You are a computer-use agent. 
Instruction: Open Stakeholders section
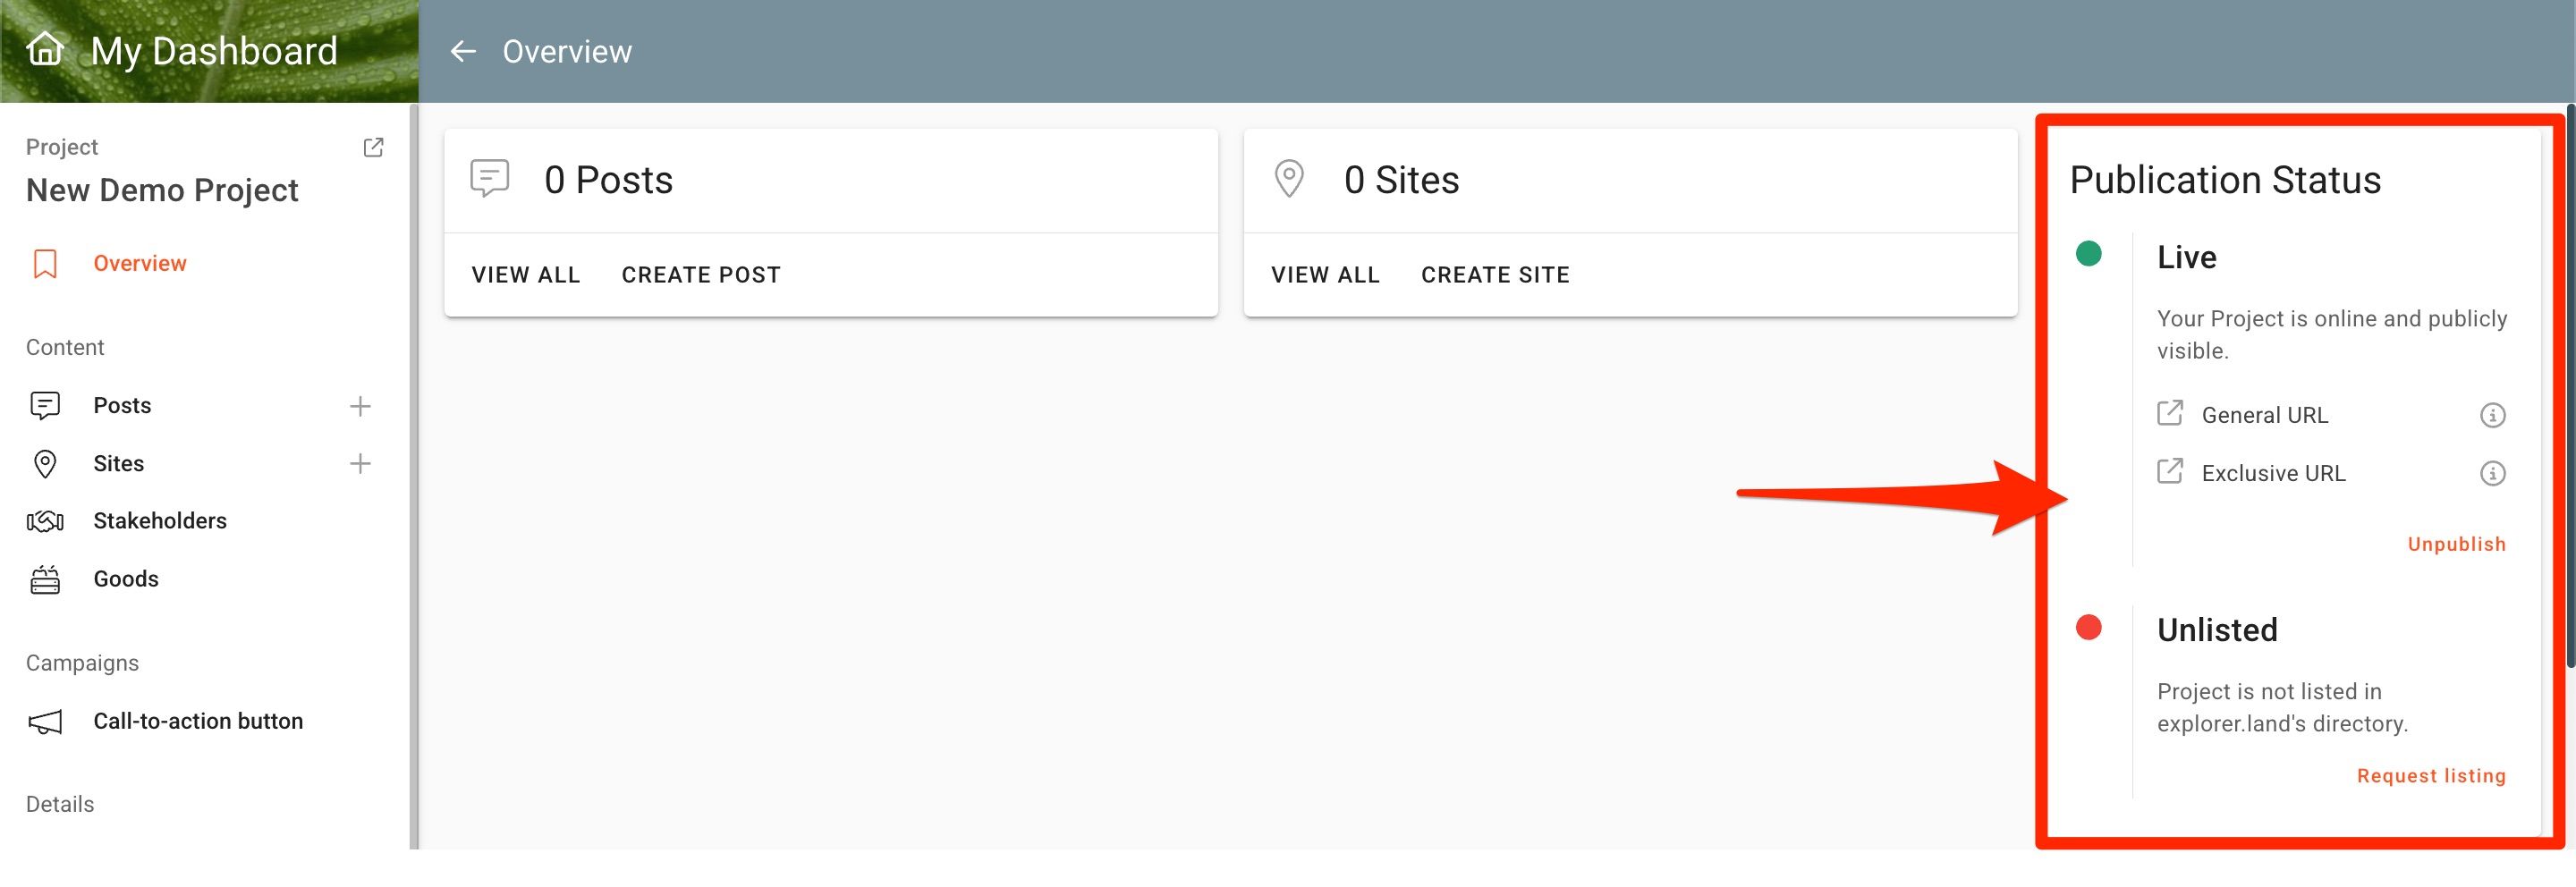coord(160,521)
